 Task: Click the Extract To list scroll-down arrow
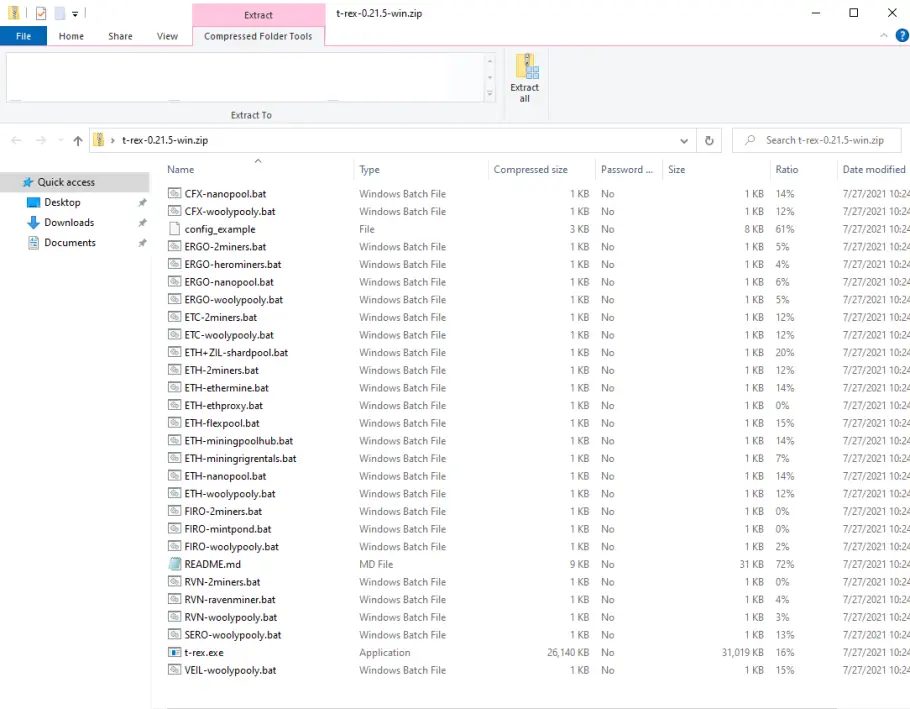490,78
